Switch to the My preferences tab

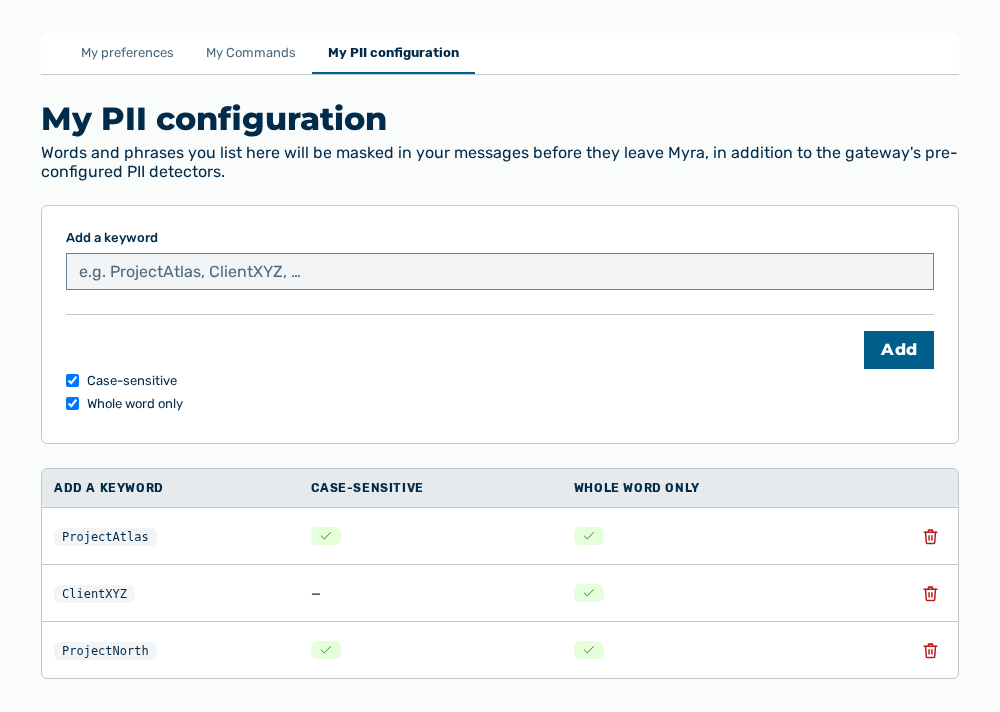pos(127,53)
